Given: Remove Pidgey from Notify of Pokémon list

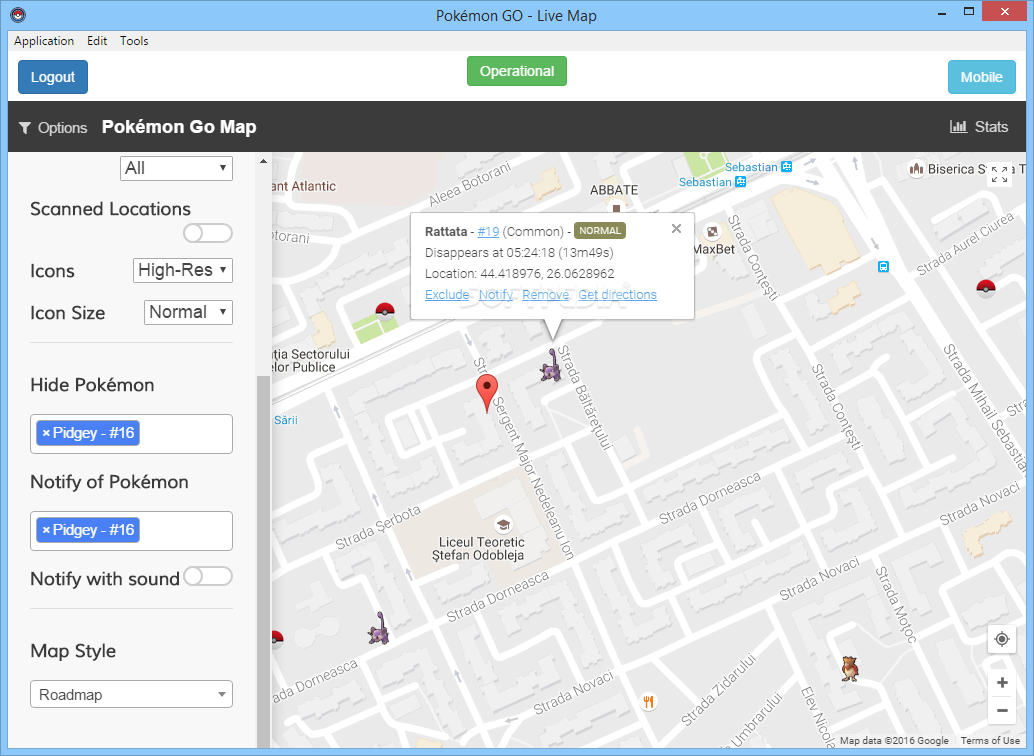Looking at the screenshot, I should coord(46,530).
